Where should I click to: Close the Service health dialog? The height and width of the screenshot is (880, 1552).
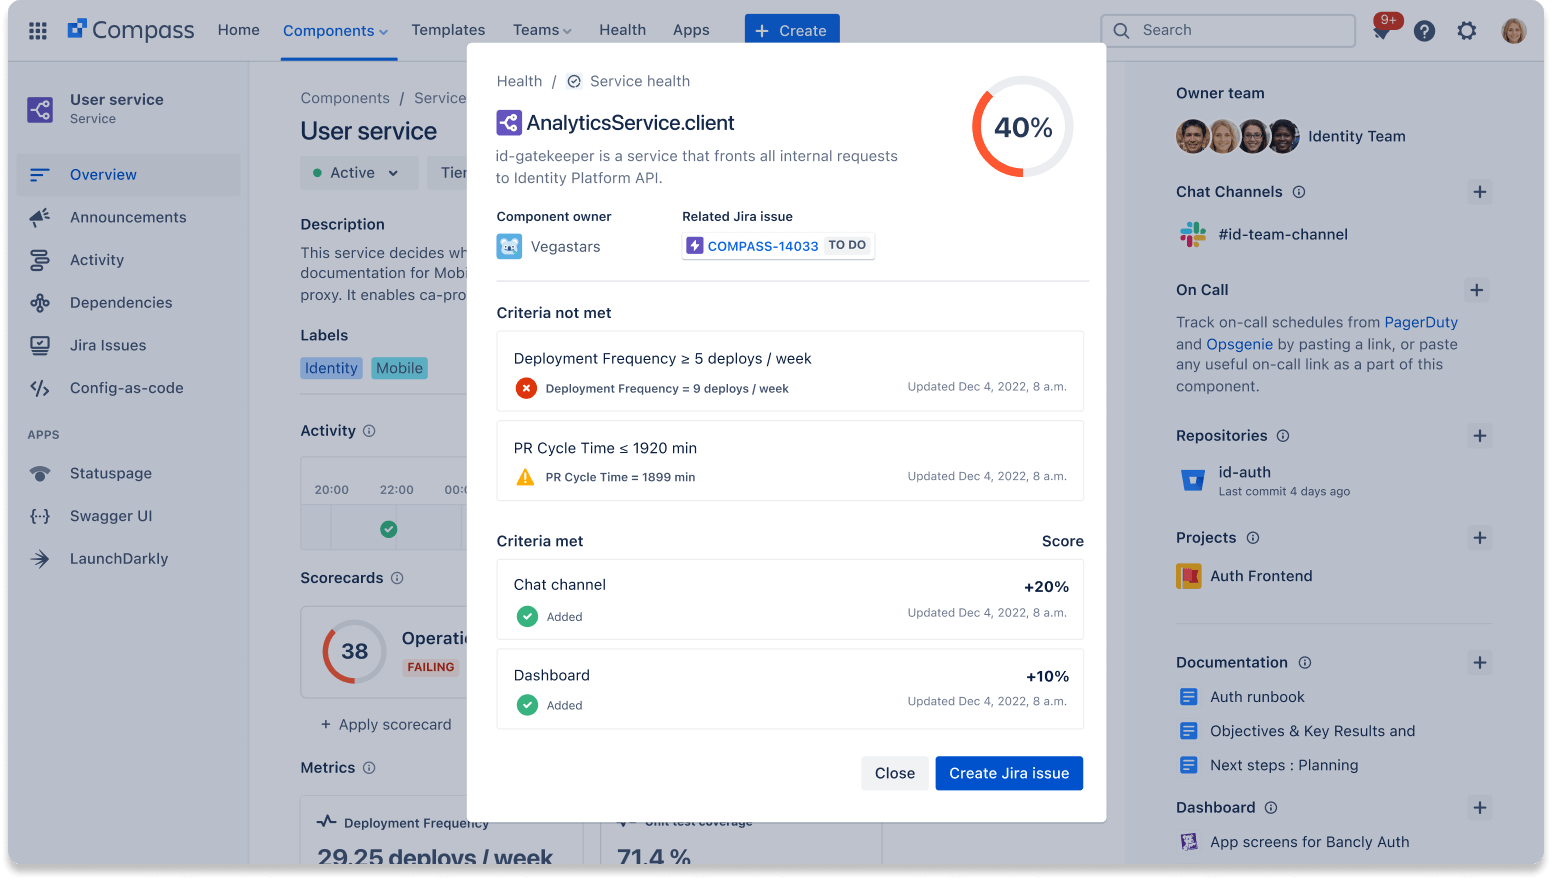[x=894, y=773]
